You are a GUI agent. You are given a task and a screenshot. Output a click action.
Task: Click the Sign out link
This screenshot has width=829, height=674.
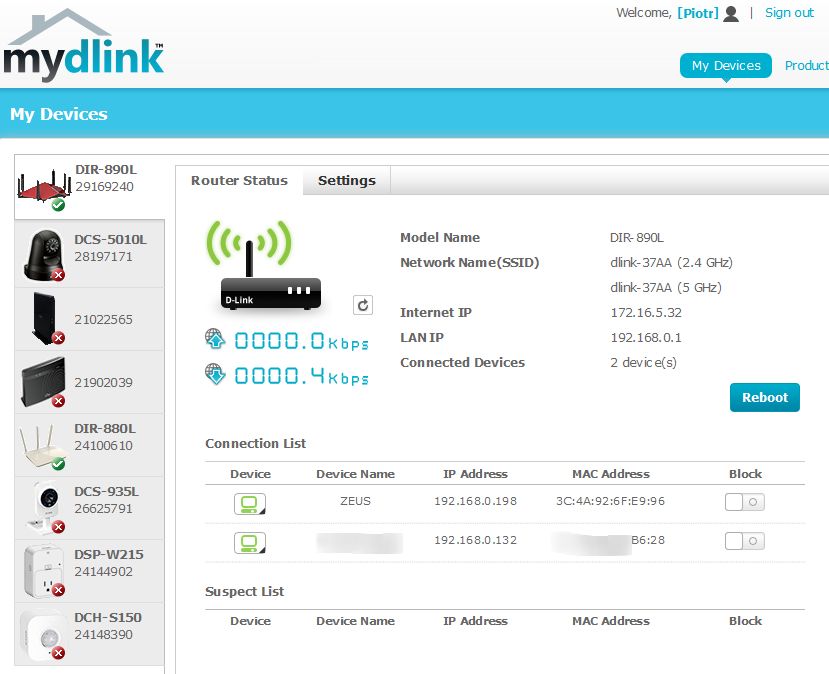click(789, 13)
